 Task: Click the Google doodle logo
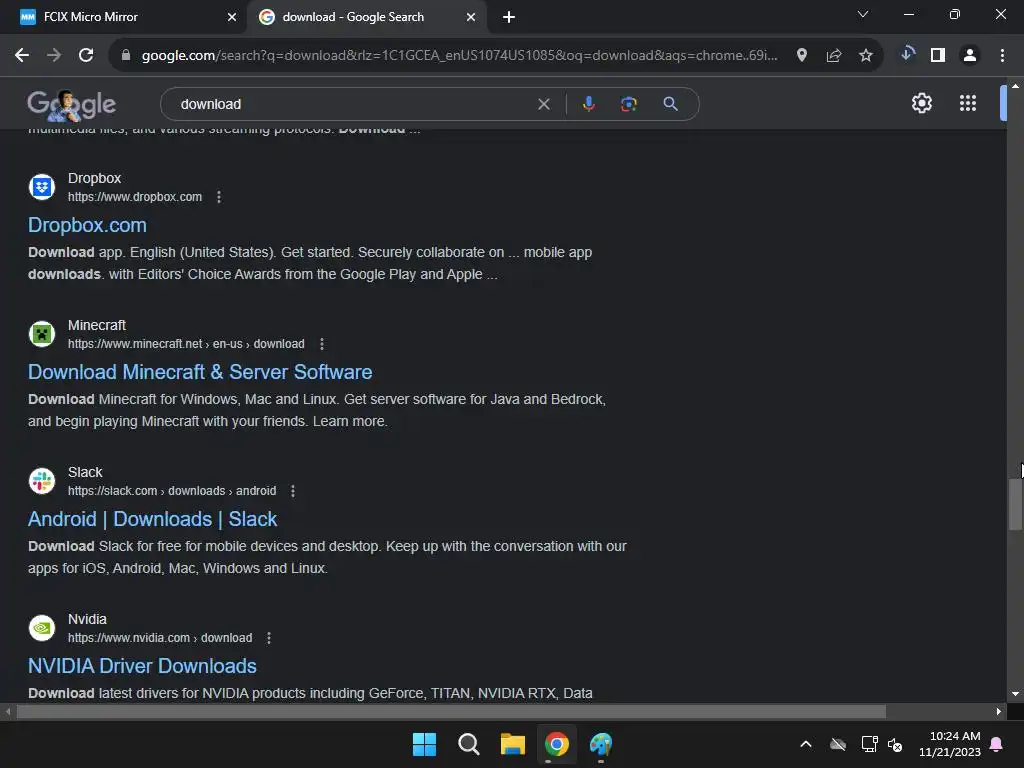[71, 104]
